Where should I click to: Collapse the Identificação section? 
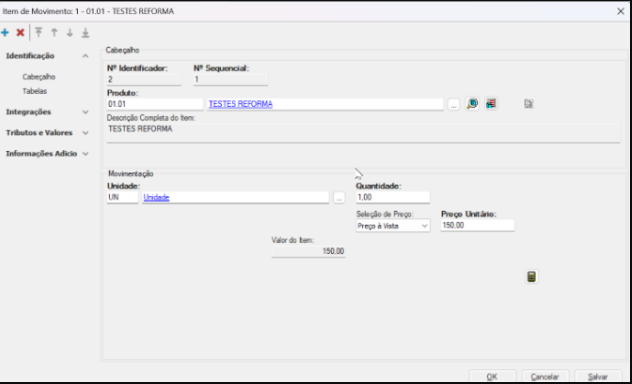click(85, 56)
